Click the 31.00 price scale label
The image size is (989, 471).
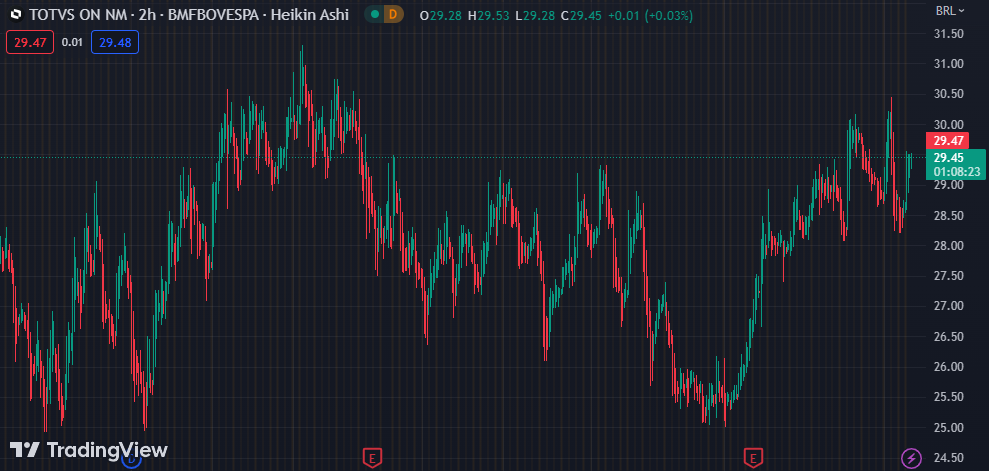click(949, 64)
